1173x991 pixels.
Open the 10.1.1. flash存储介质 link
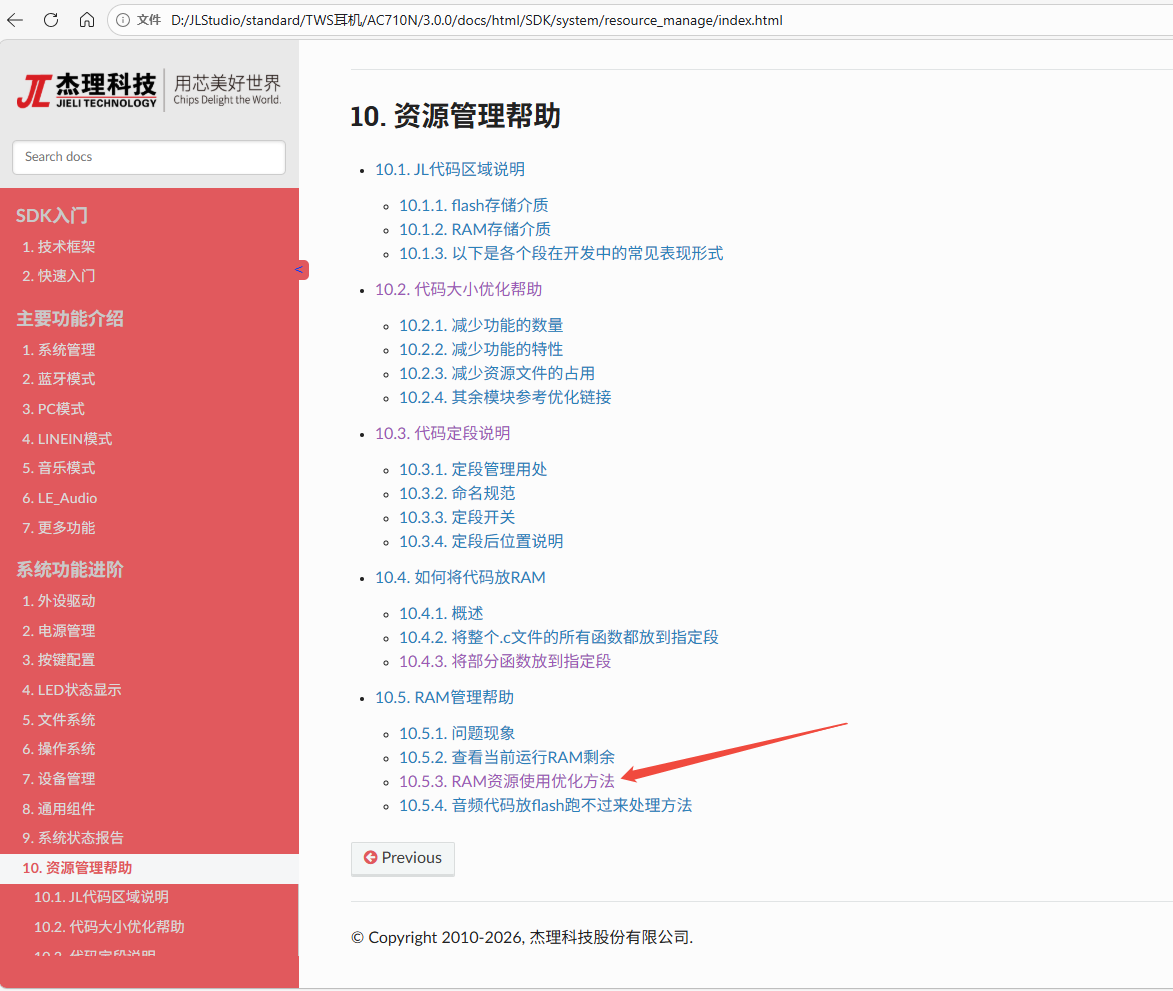[474, 206]
